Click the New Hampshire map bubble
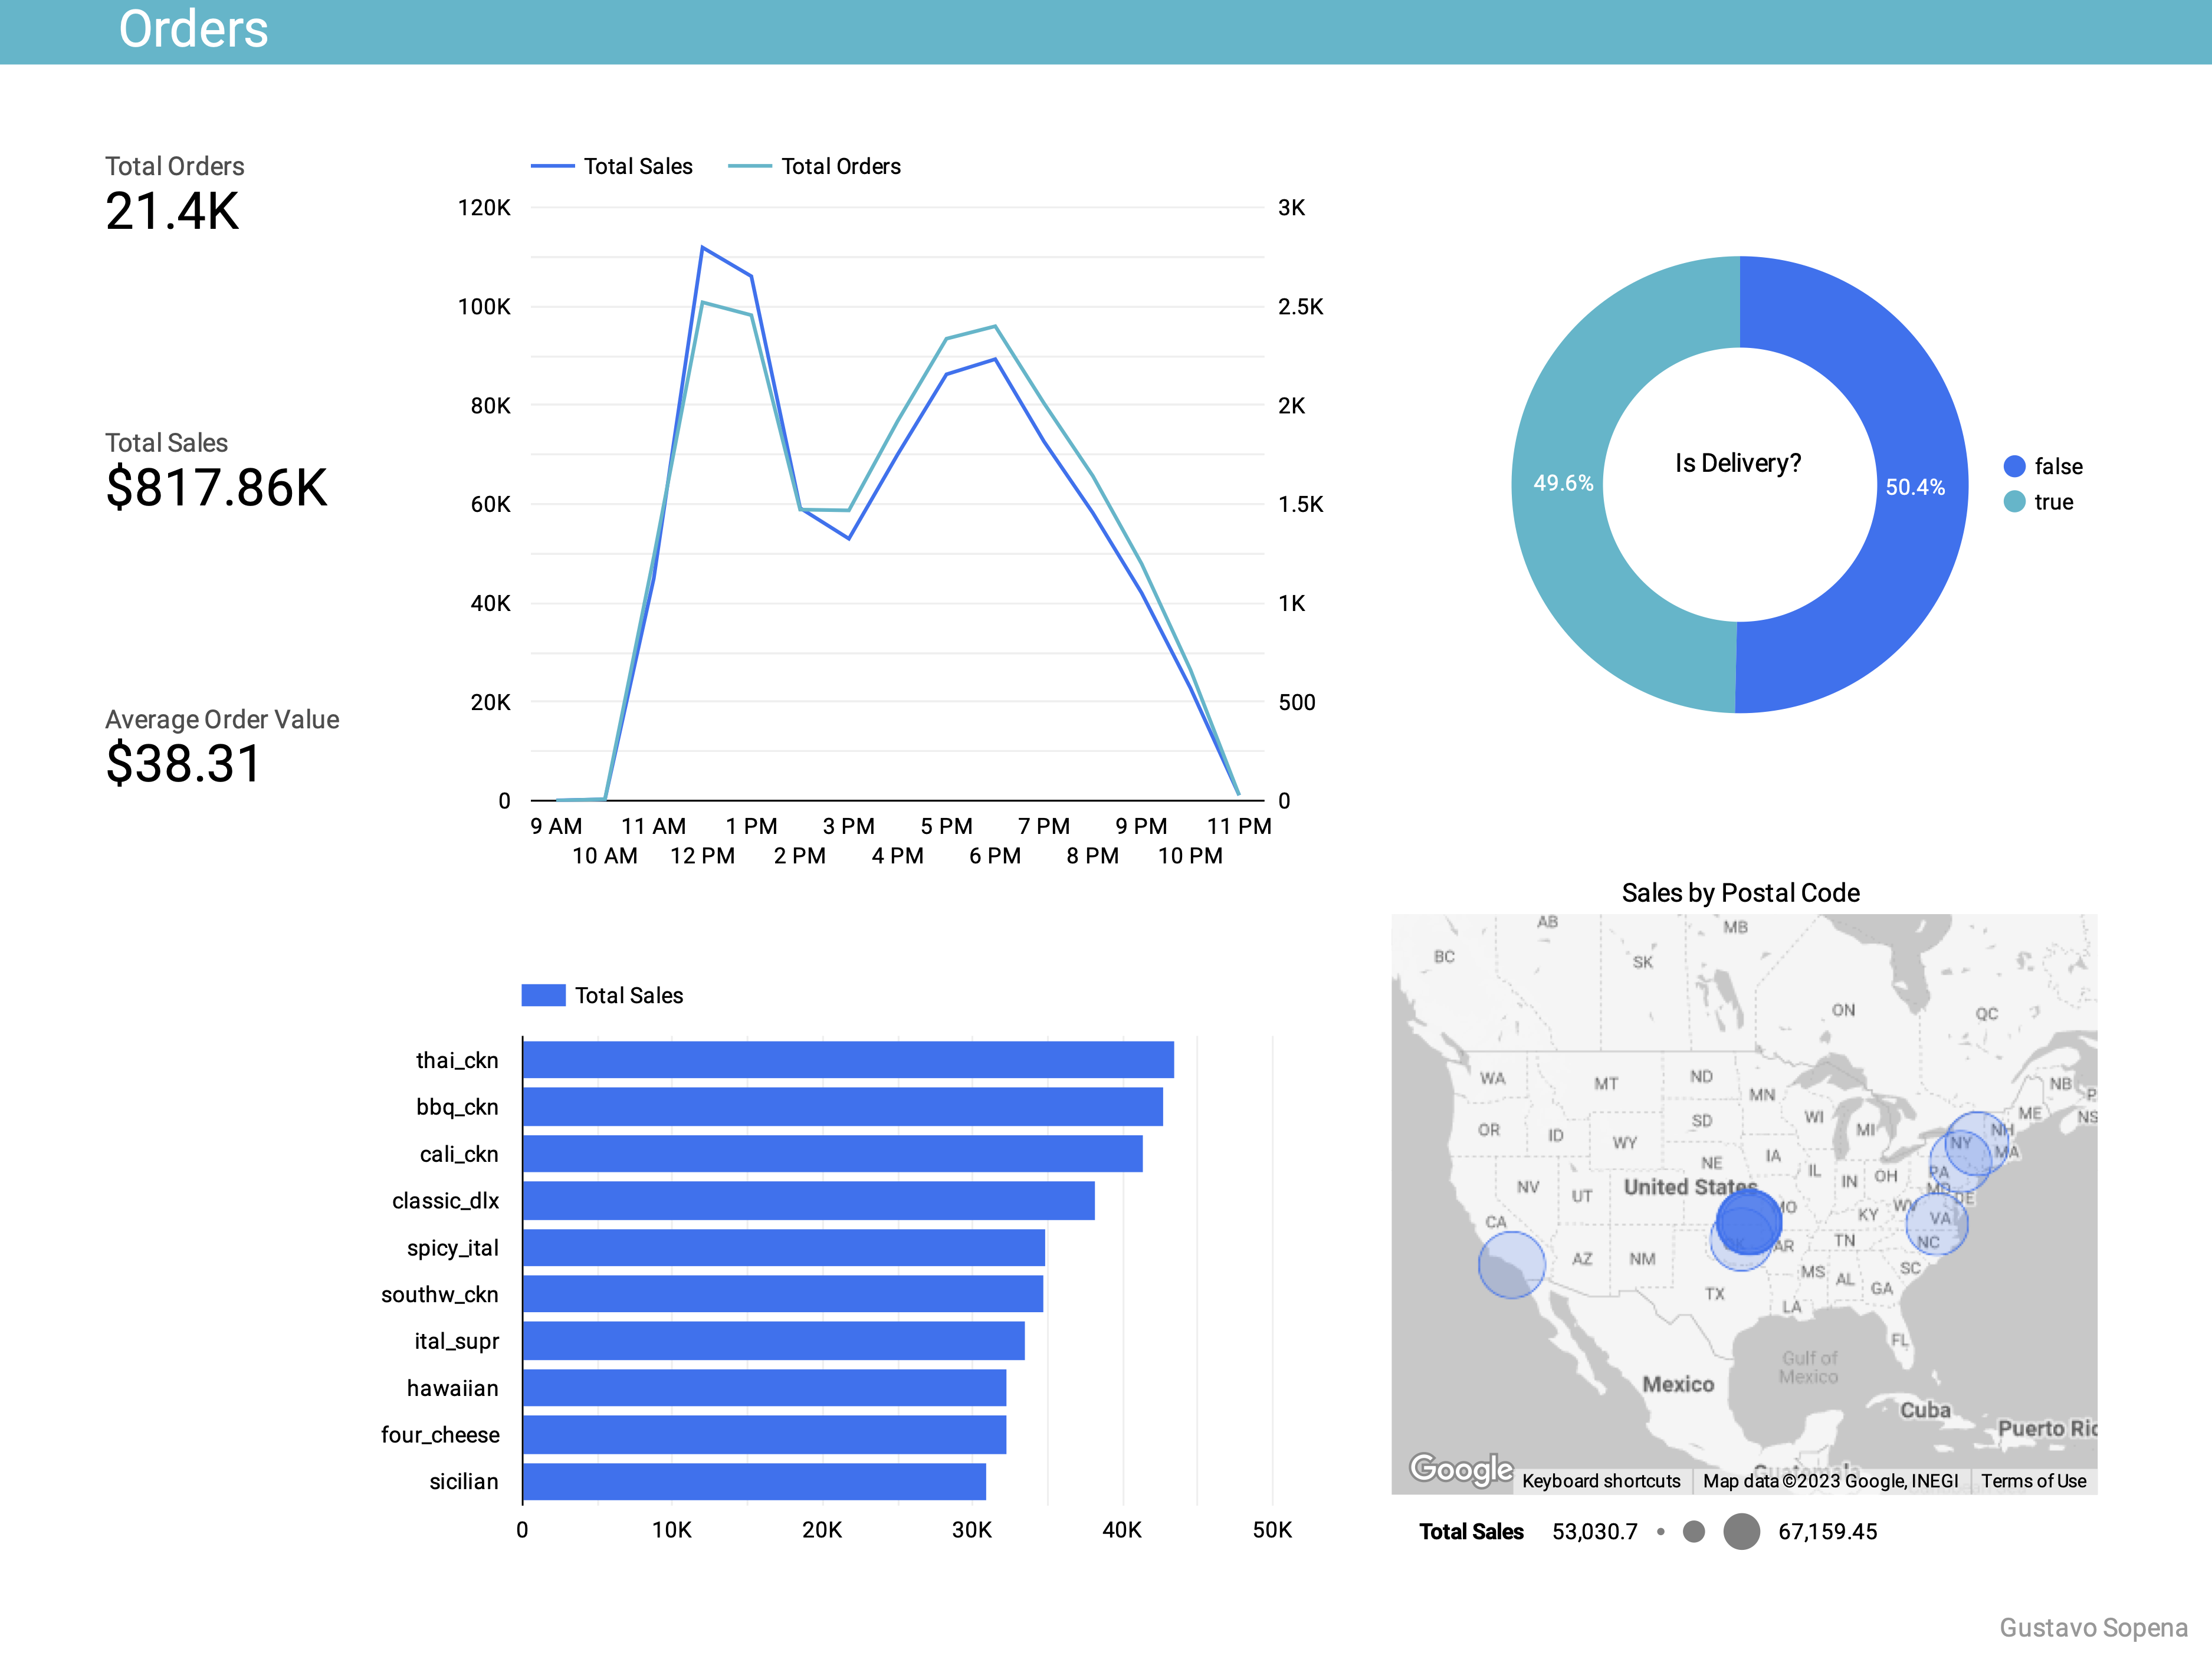The width and height of the screenshot is (2212, 1659). tap(1977, 1143)
